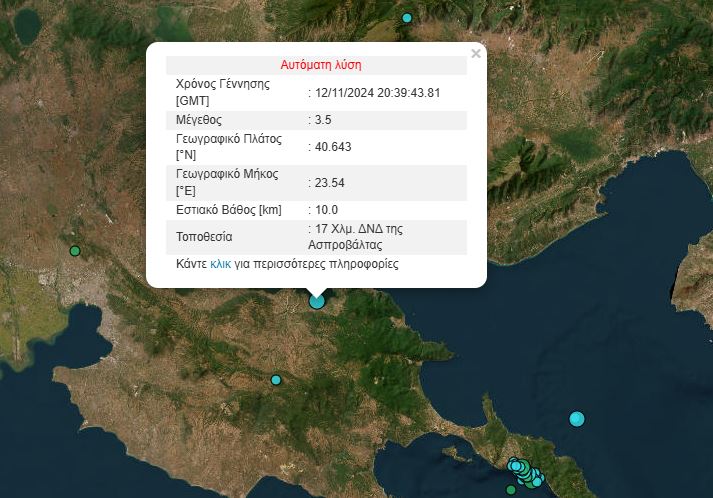The image size is (713, 498).
Task: Close the earthquake info popup
Action: click(x=476, y=54)
